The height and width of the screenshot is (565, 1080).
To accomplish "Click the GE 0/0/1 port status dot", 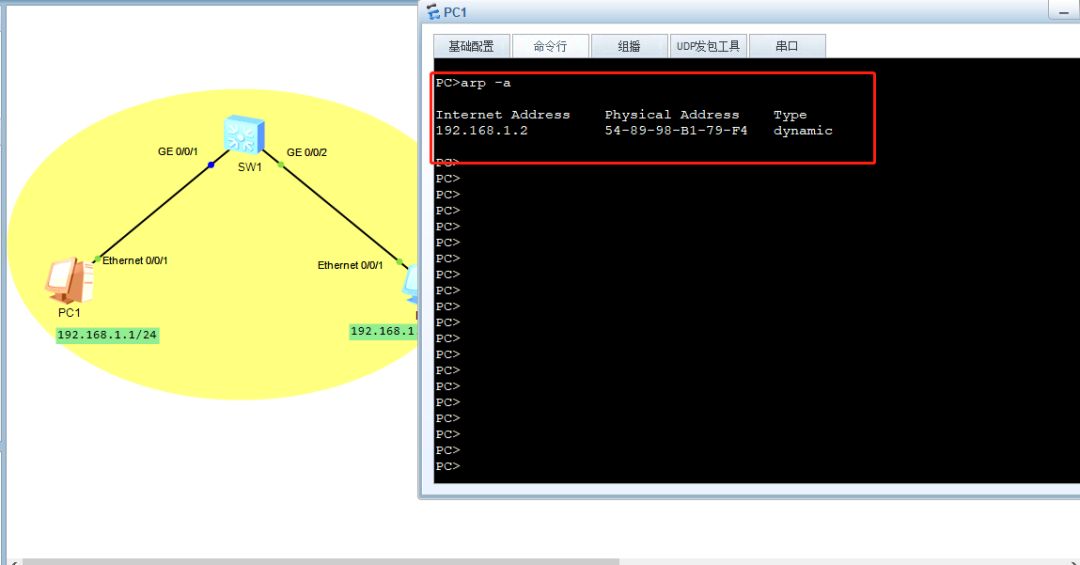I will [x=211, y=165].
